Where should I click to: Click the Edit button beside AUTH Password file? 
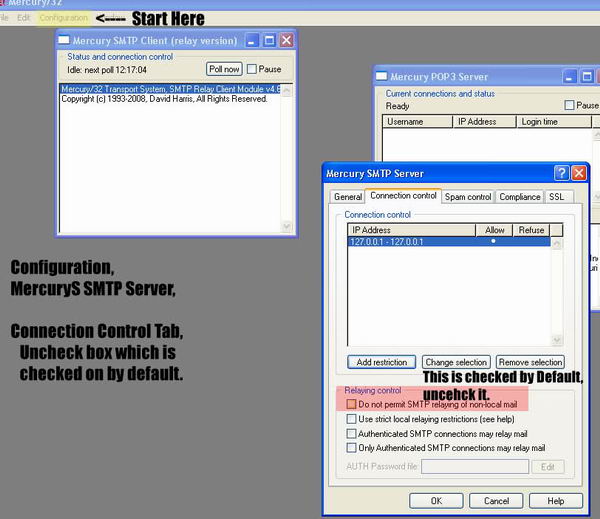[x=548, y=467]
